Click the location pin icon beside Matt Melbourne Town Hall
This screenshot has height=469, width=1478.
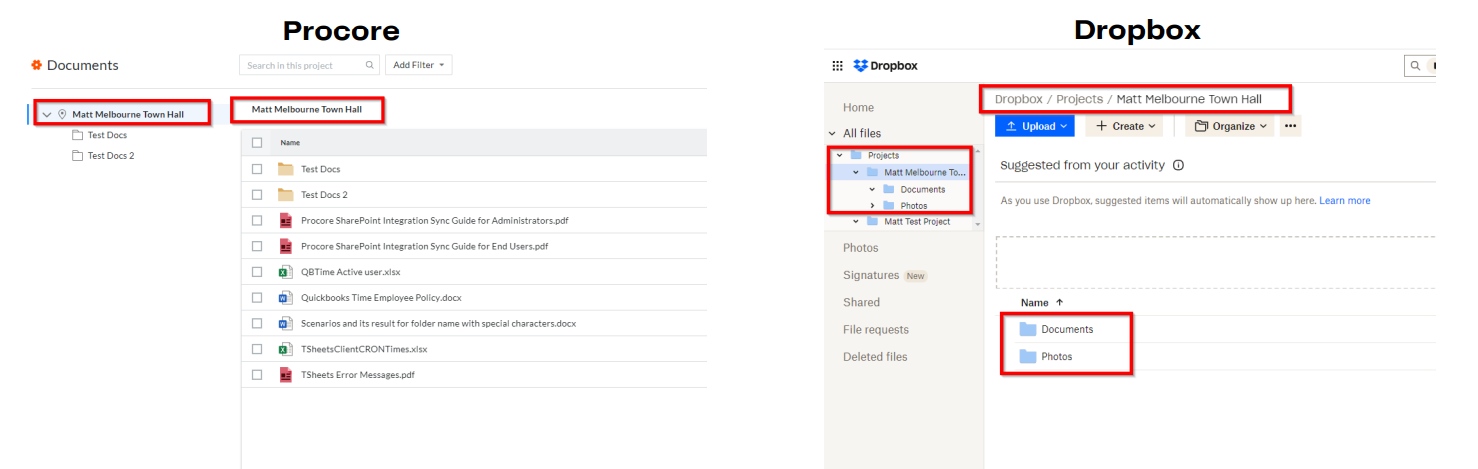[x=62, y=114]
